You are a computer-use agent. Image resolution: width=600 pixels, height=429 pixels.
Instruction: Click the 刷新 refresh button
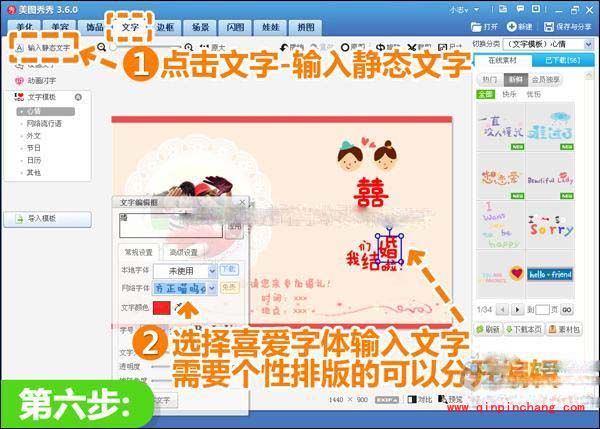(x=488, y=329)
